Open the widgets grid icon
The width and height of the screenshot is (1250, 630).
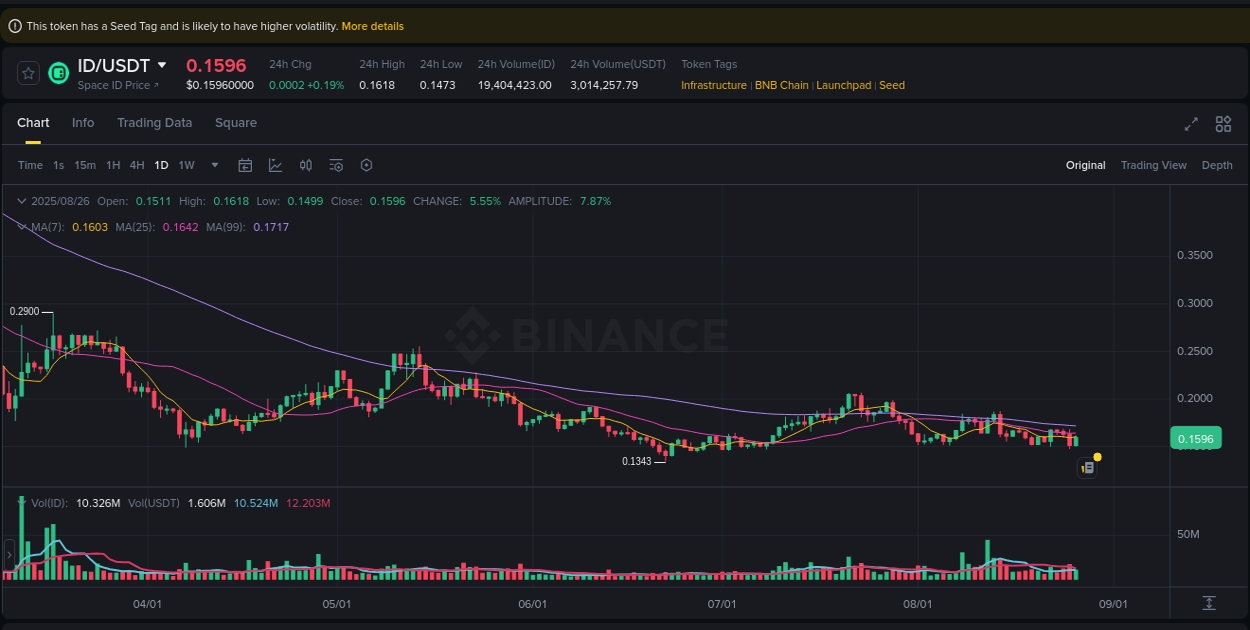coord(1223,124)
